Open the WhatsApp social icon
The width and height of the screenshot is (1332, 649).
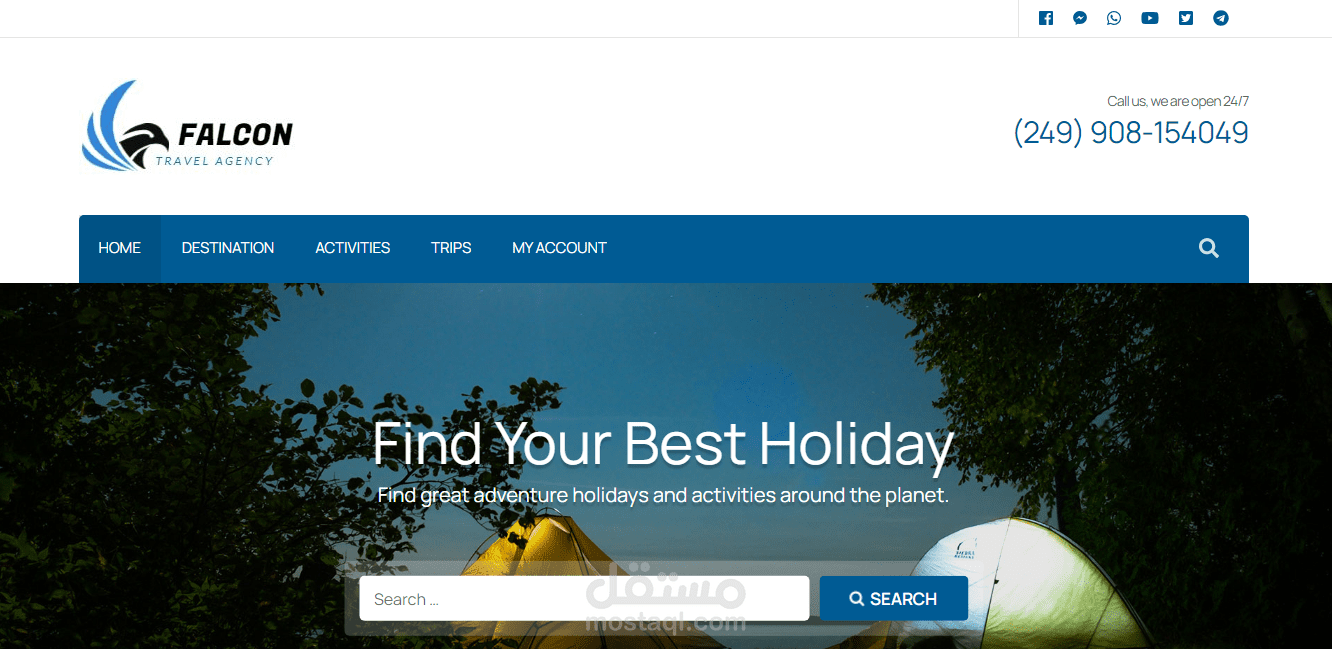tap(1114, 18)
